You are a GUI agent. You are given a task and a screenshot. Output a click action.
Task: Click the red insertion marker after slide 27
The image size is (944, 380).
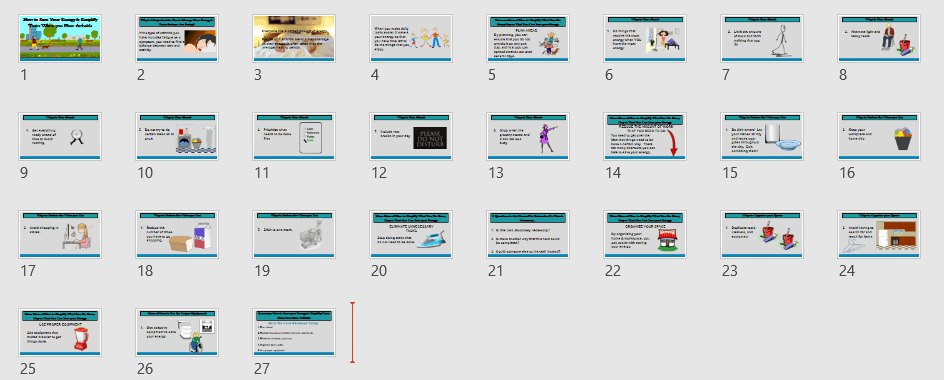(x=352, y=332)
